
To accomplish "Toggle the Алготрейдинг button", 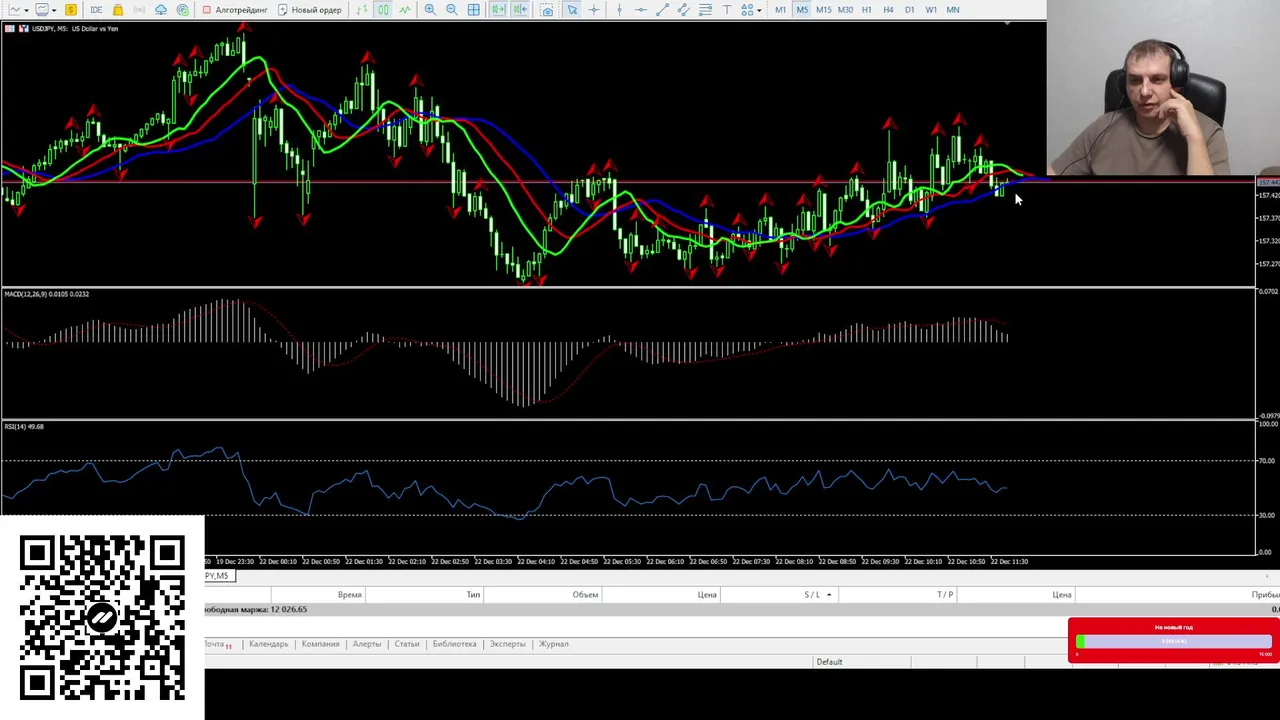I will coord(235,10).
